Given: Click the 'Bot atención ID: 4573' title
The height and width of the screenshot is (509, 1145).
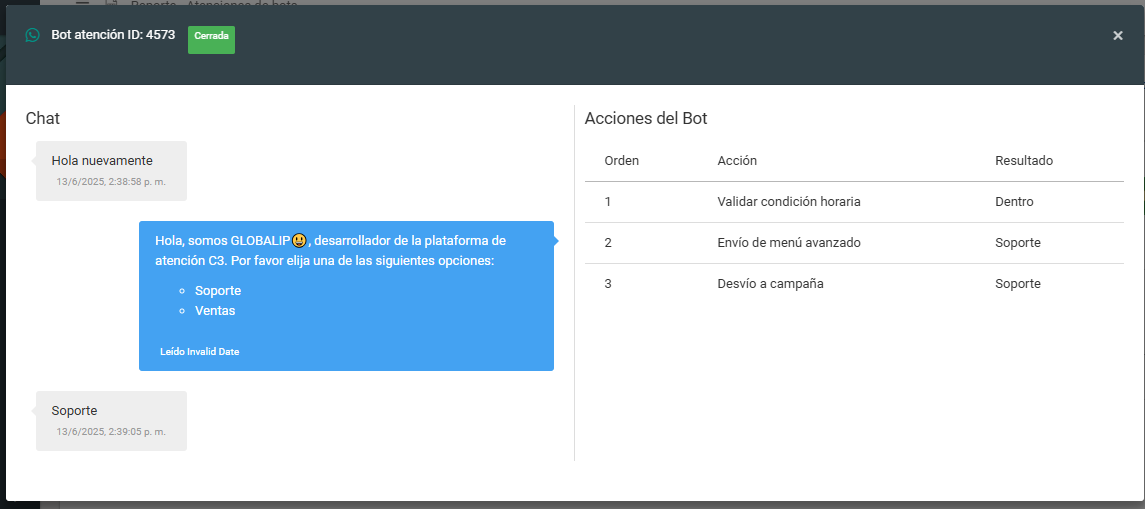Looking at the screenshot, I should 113,35.
